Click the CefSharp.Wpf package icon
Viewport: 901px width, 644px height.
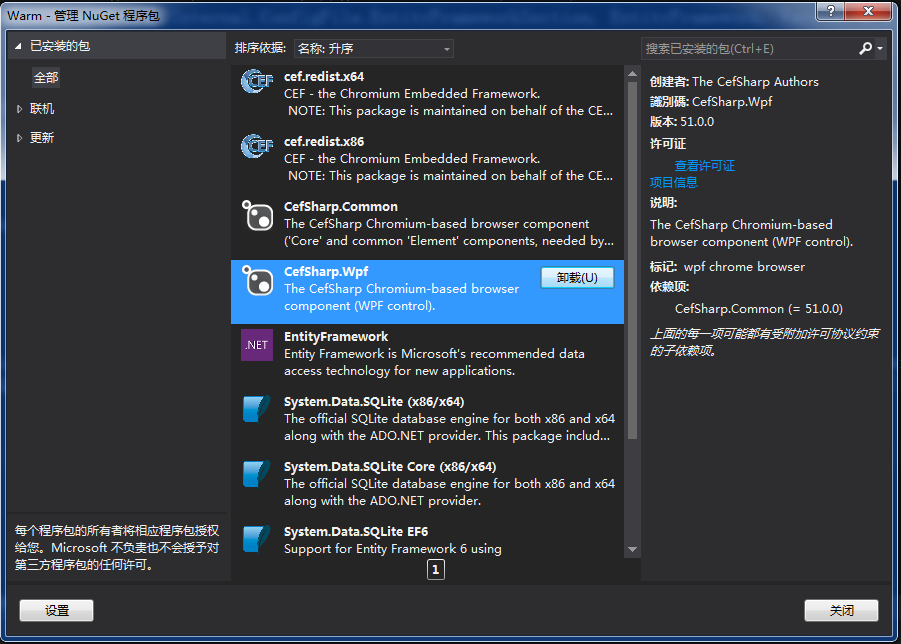pos(257,280)
